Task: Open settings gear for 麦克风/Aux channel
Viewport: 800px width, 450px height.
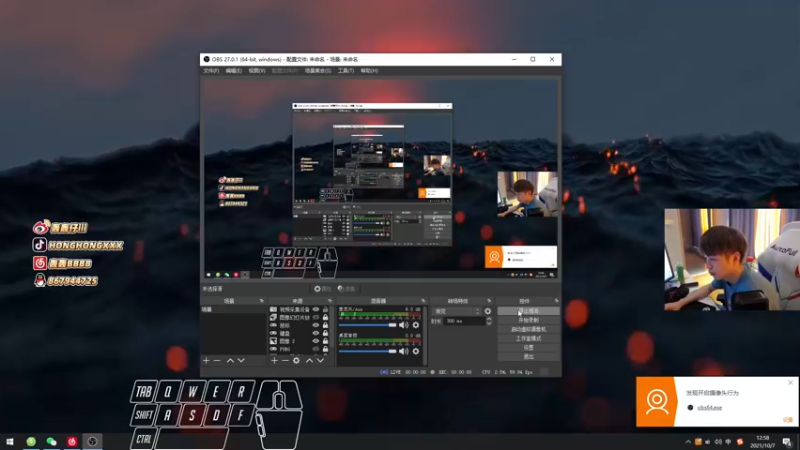Action: click(x=416, y=325)
